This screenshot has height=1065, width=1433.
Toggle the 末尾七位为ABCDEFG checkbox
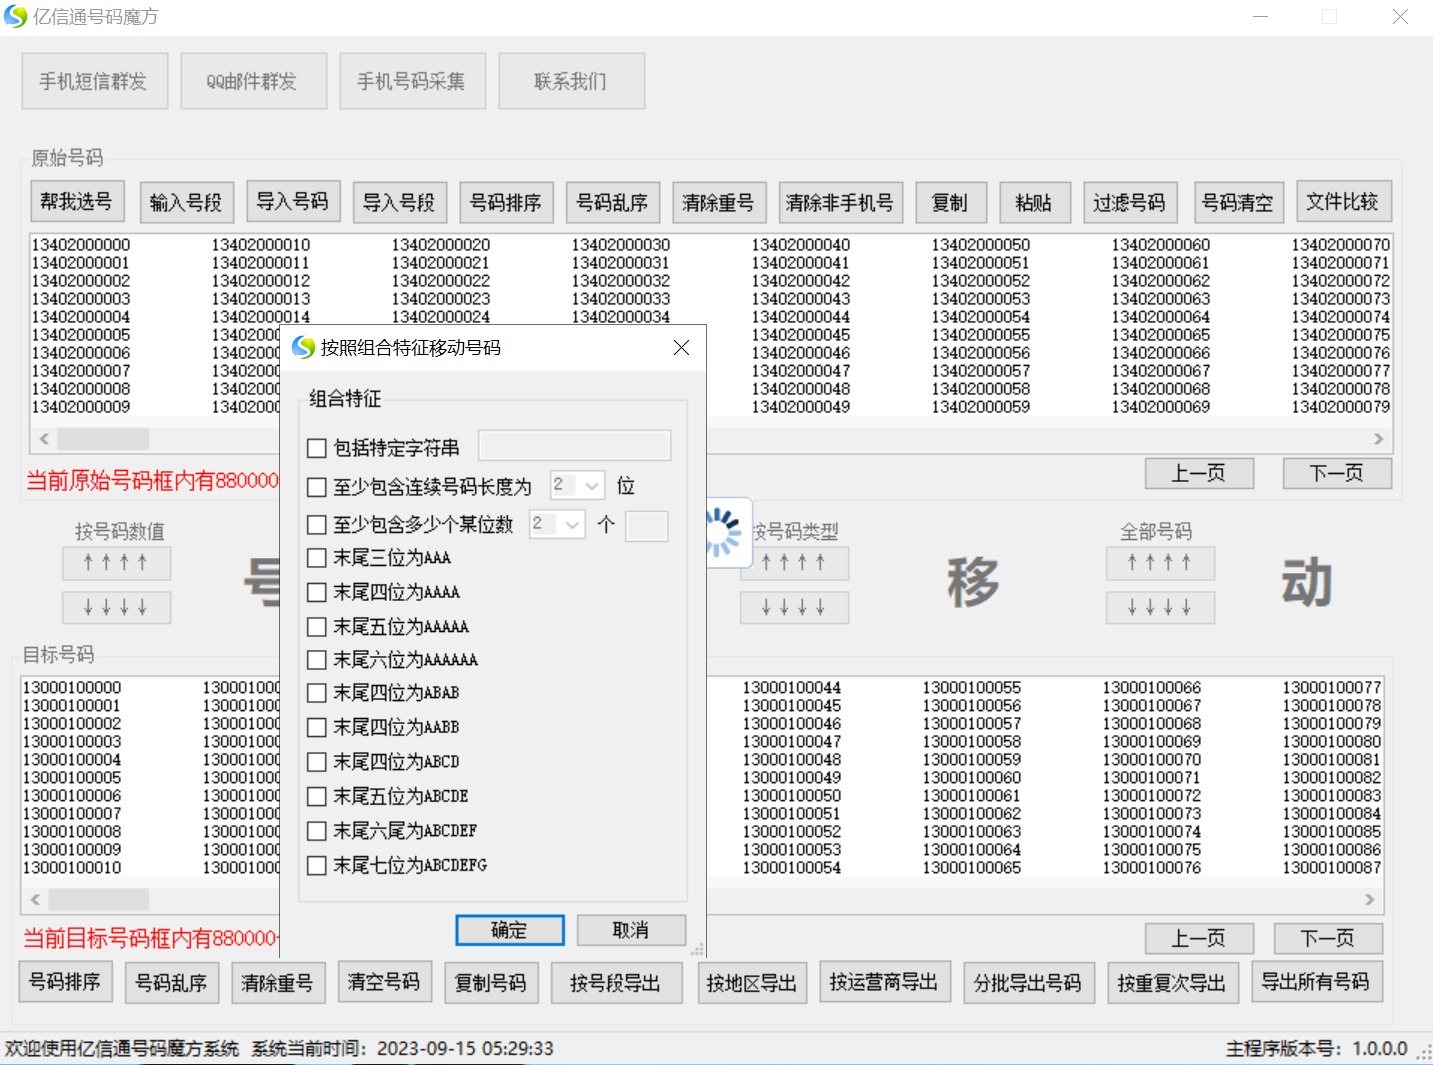click(x=317, y=865)
